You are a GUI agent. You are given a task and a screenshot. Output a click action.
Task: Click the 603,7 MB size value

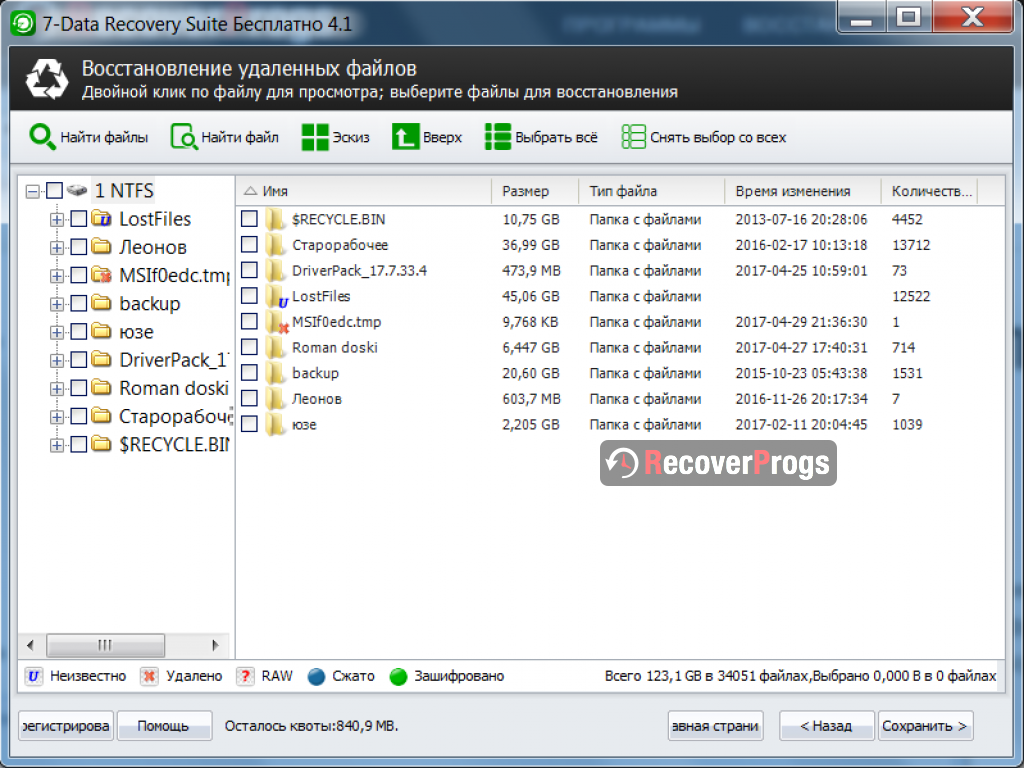[x=531, y=399]
